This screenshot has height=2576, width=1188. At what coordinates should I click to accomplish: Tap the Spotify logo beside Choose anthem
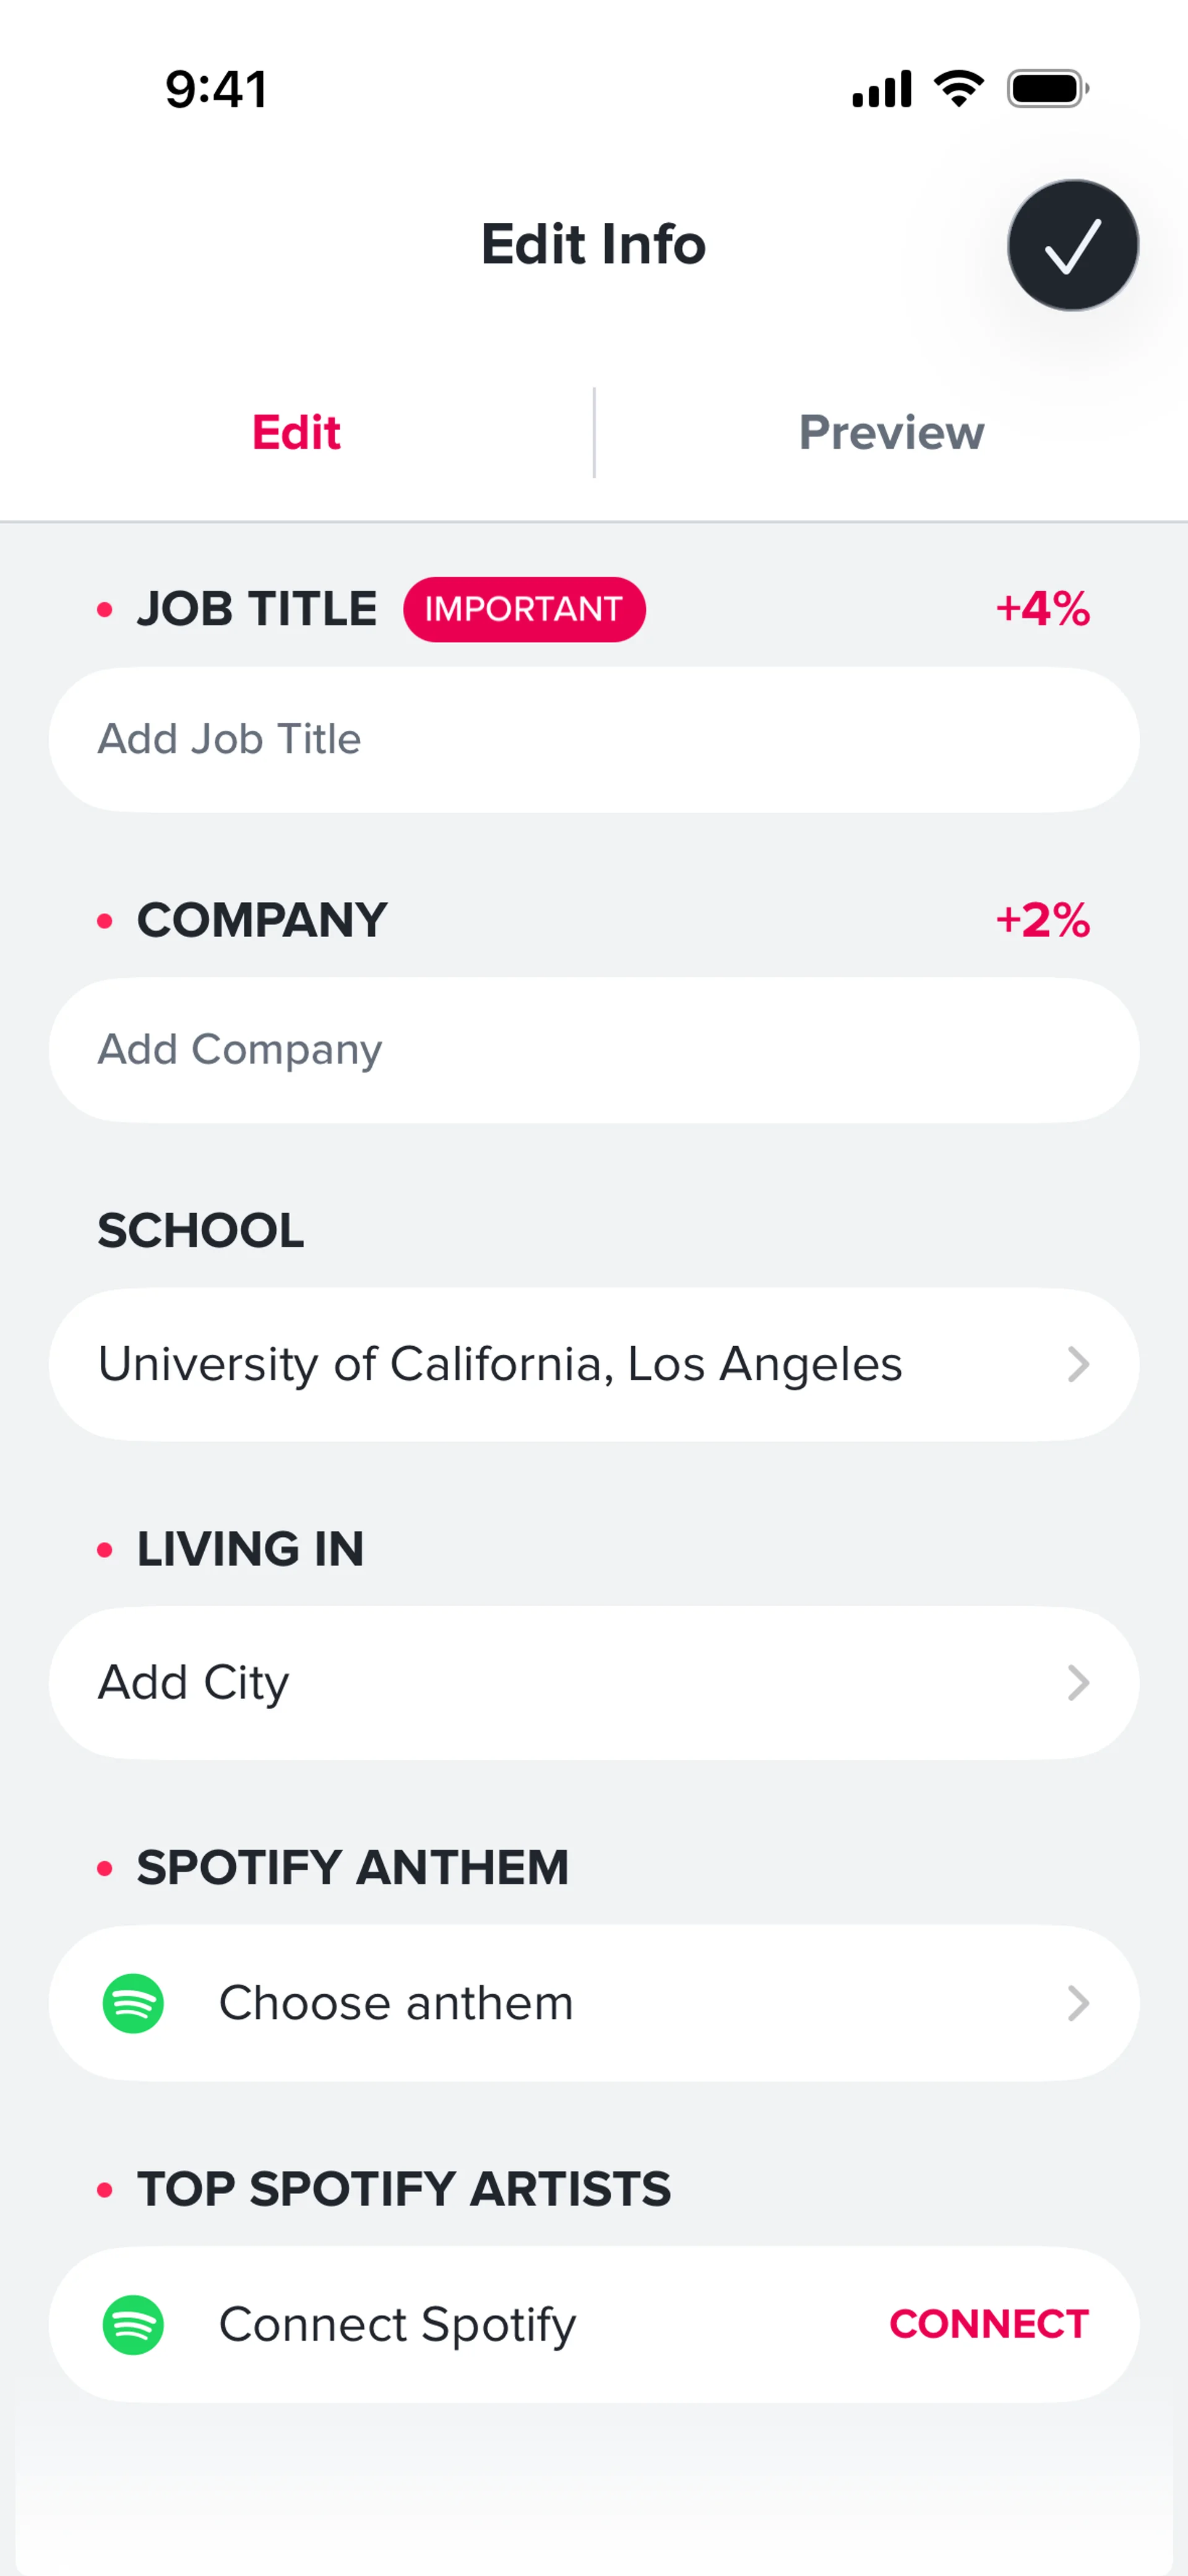pyautogui.click(x=133, y=2003)
